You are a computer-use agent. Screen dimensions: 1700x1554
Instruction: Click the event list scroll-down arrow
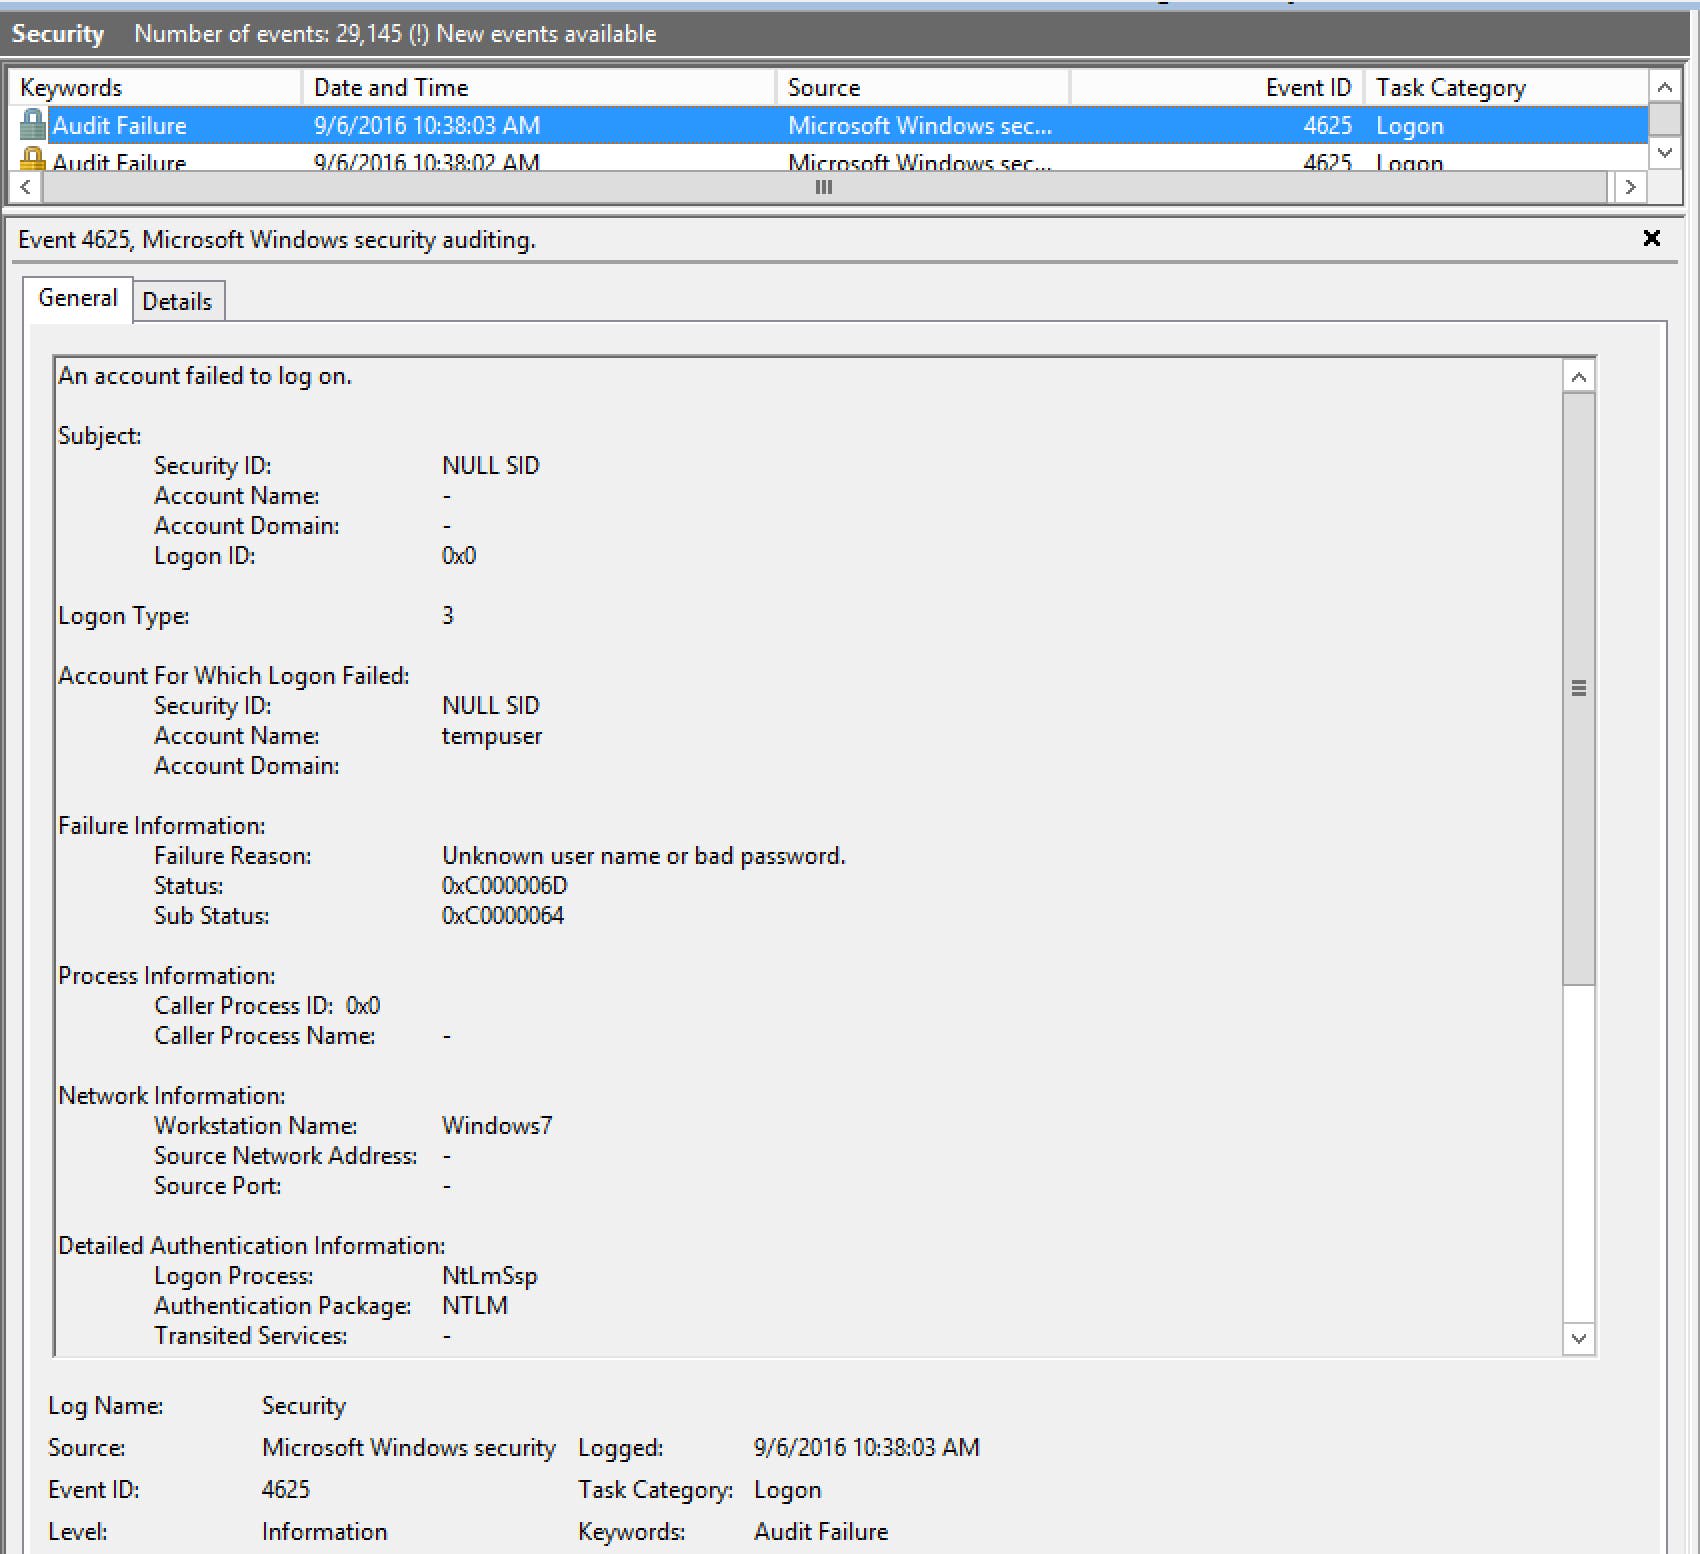(x=1664, y=153)
